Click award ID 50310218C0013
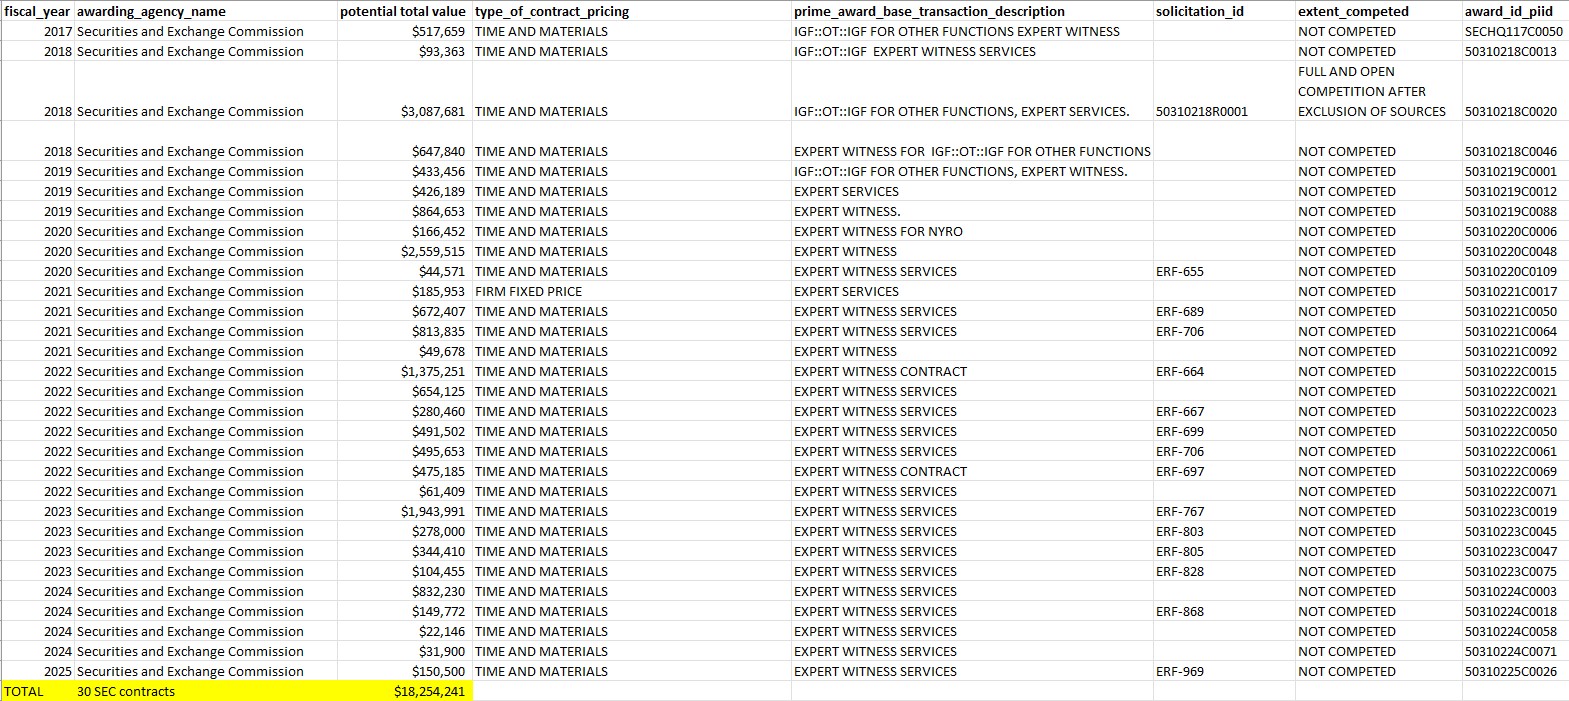The width and height of the screenshot is (1569, 701). [1515, 51]
